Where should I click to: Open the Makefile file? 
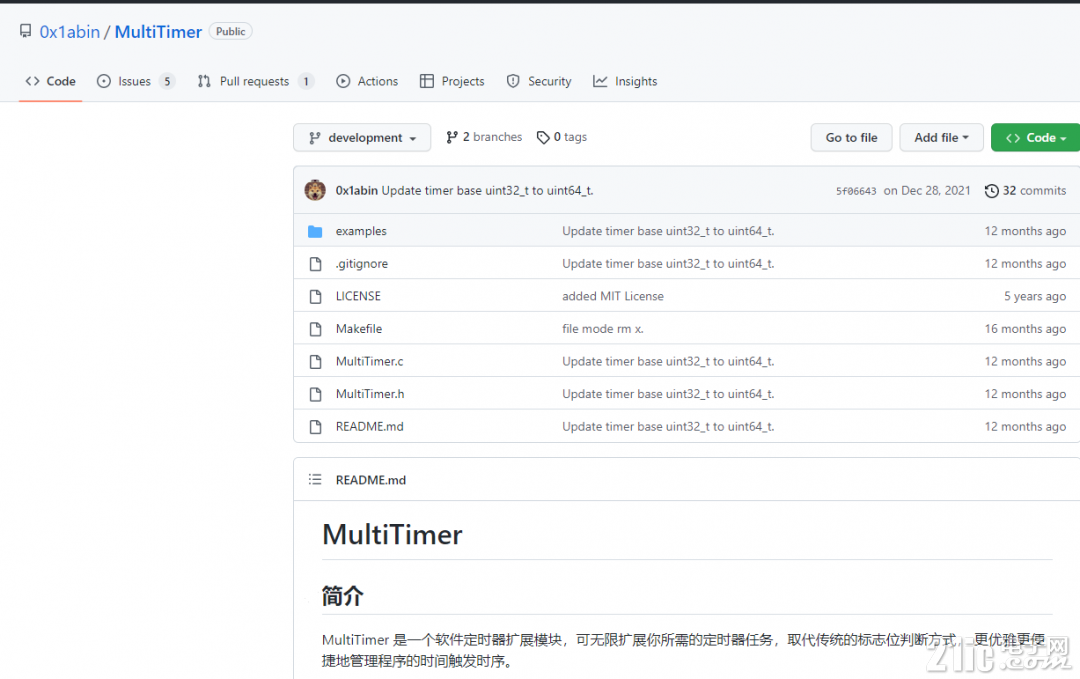(x=359, y=329)
